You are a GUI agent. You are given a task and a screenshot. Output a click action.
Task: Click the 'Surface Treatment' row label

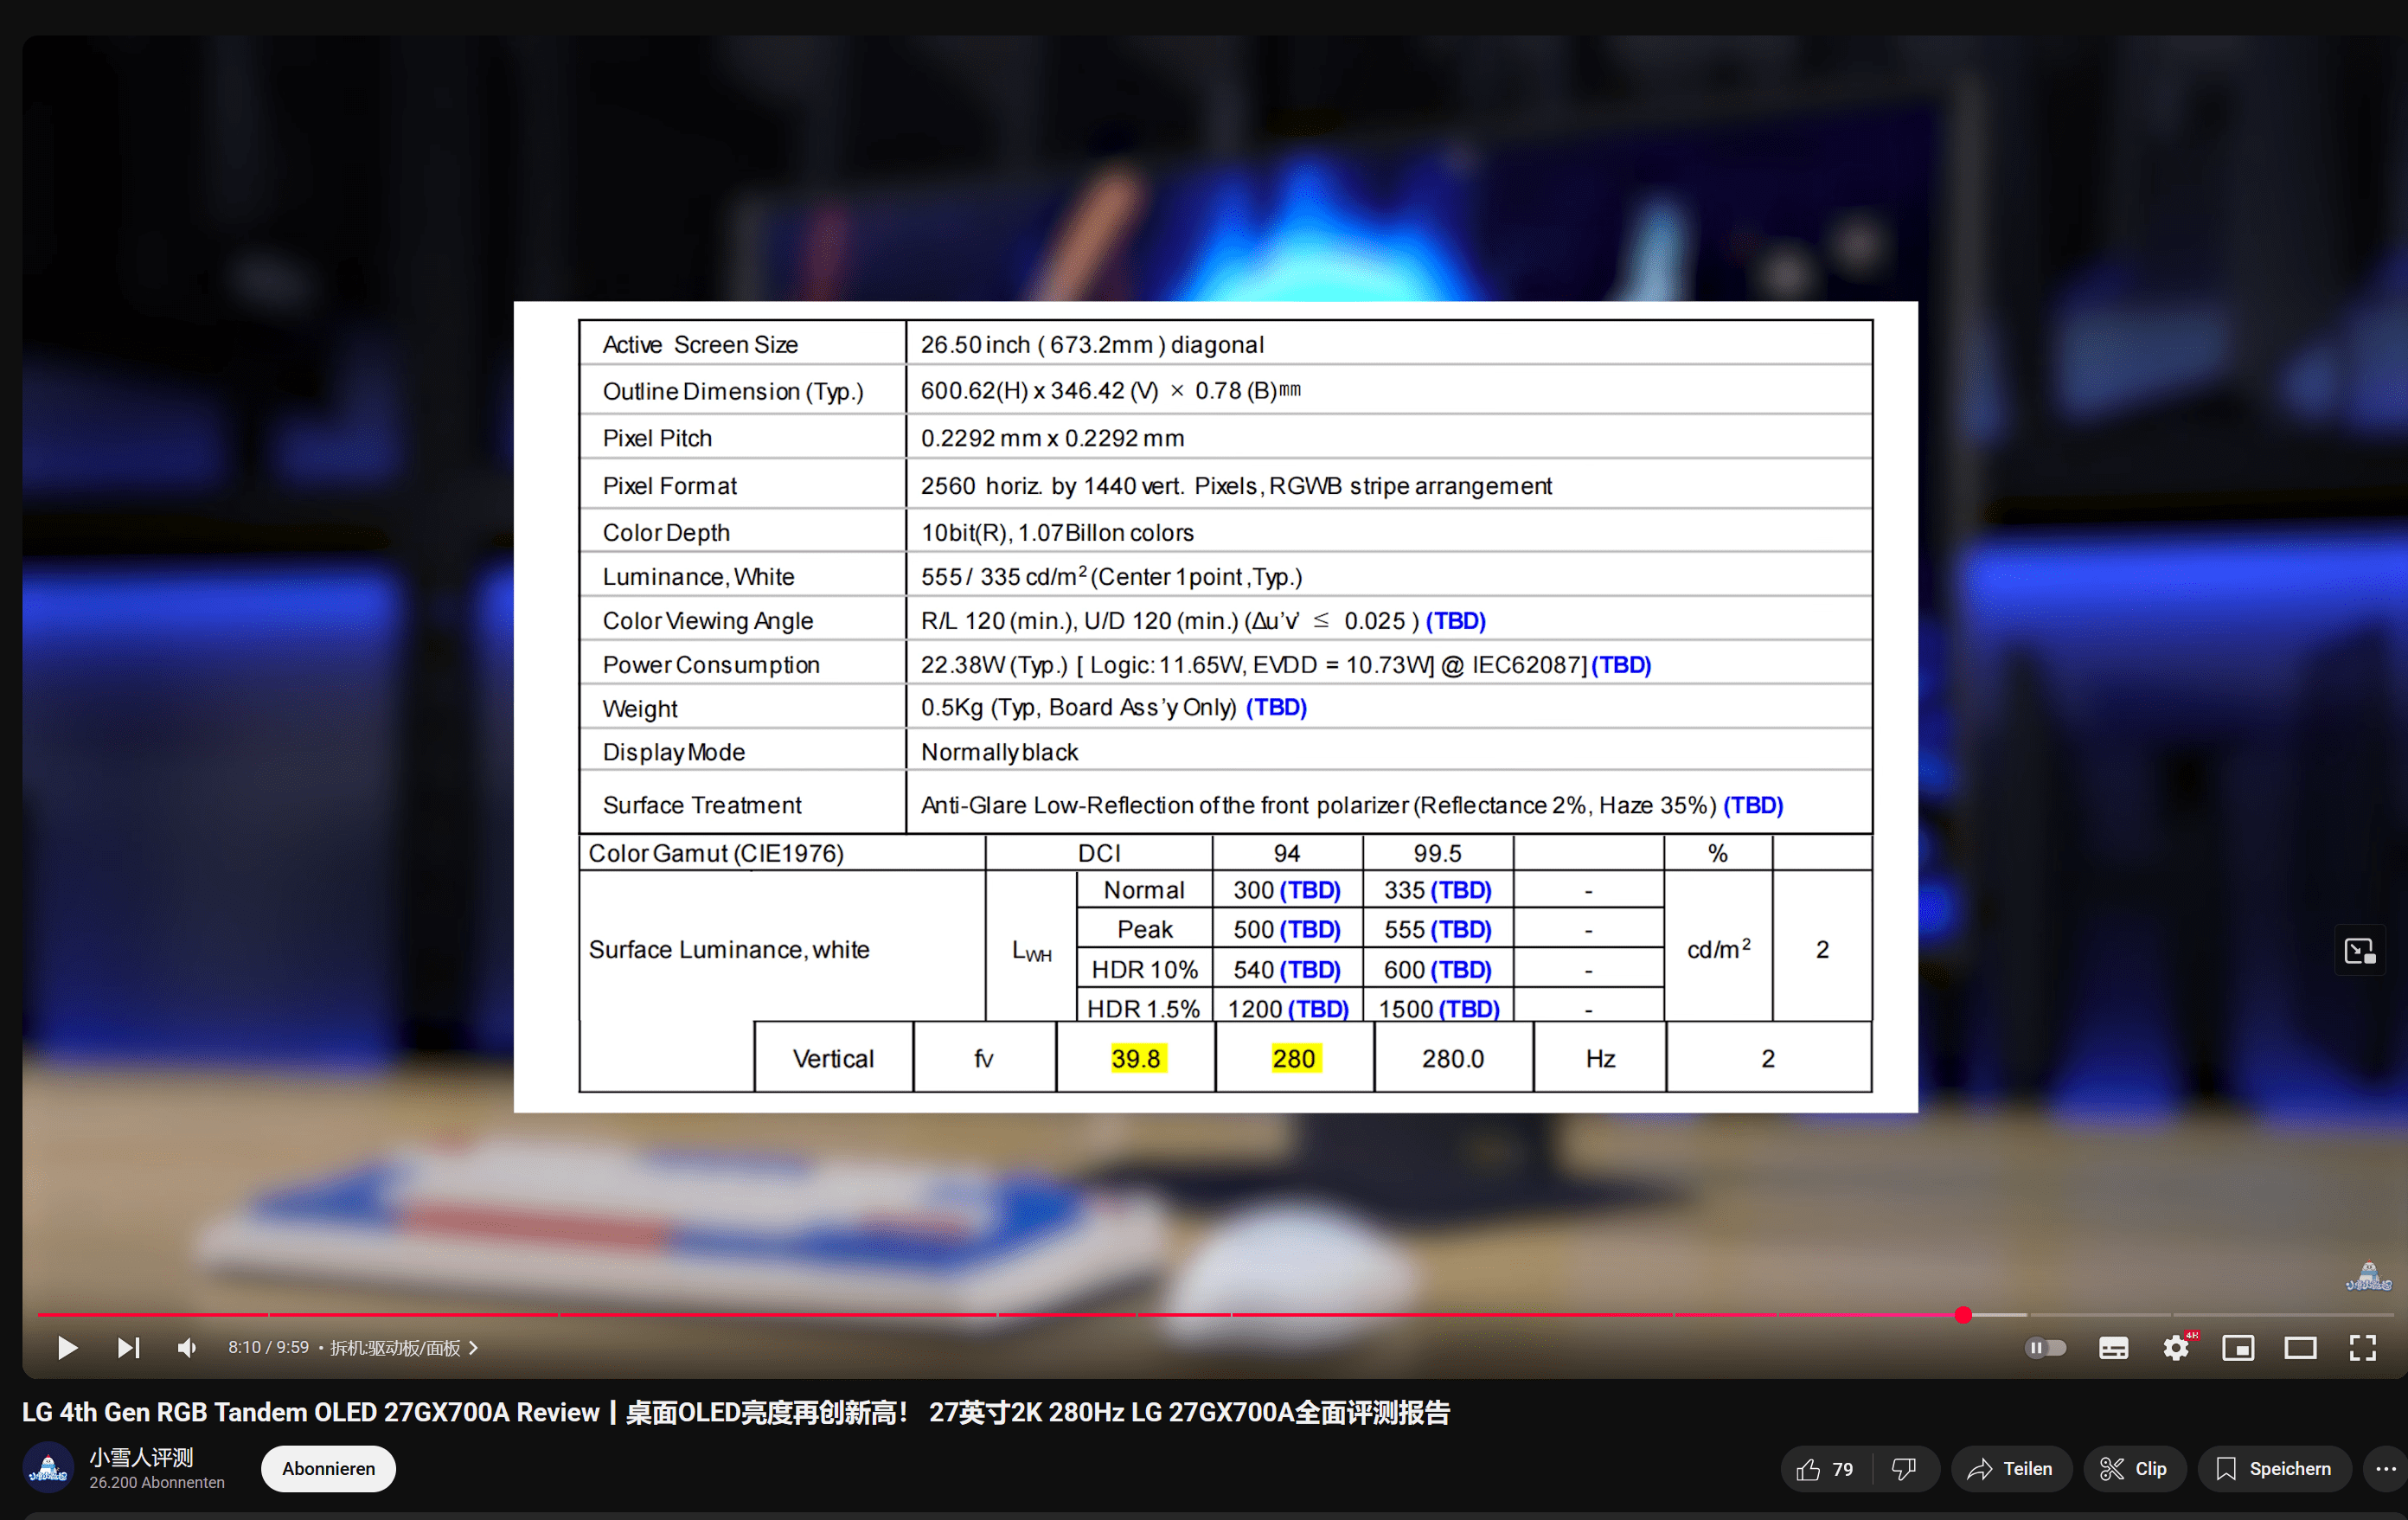pos(702,805)
